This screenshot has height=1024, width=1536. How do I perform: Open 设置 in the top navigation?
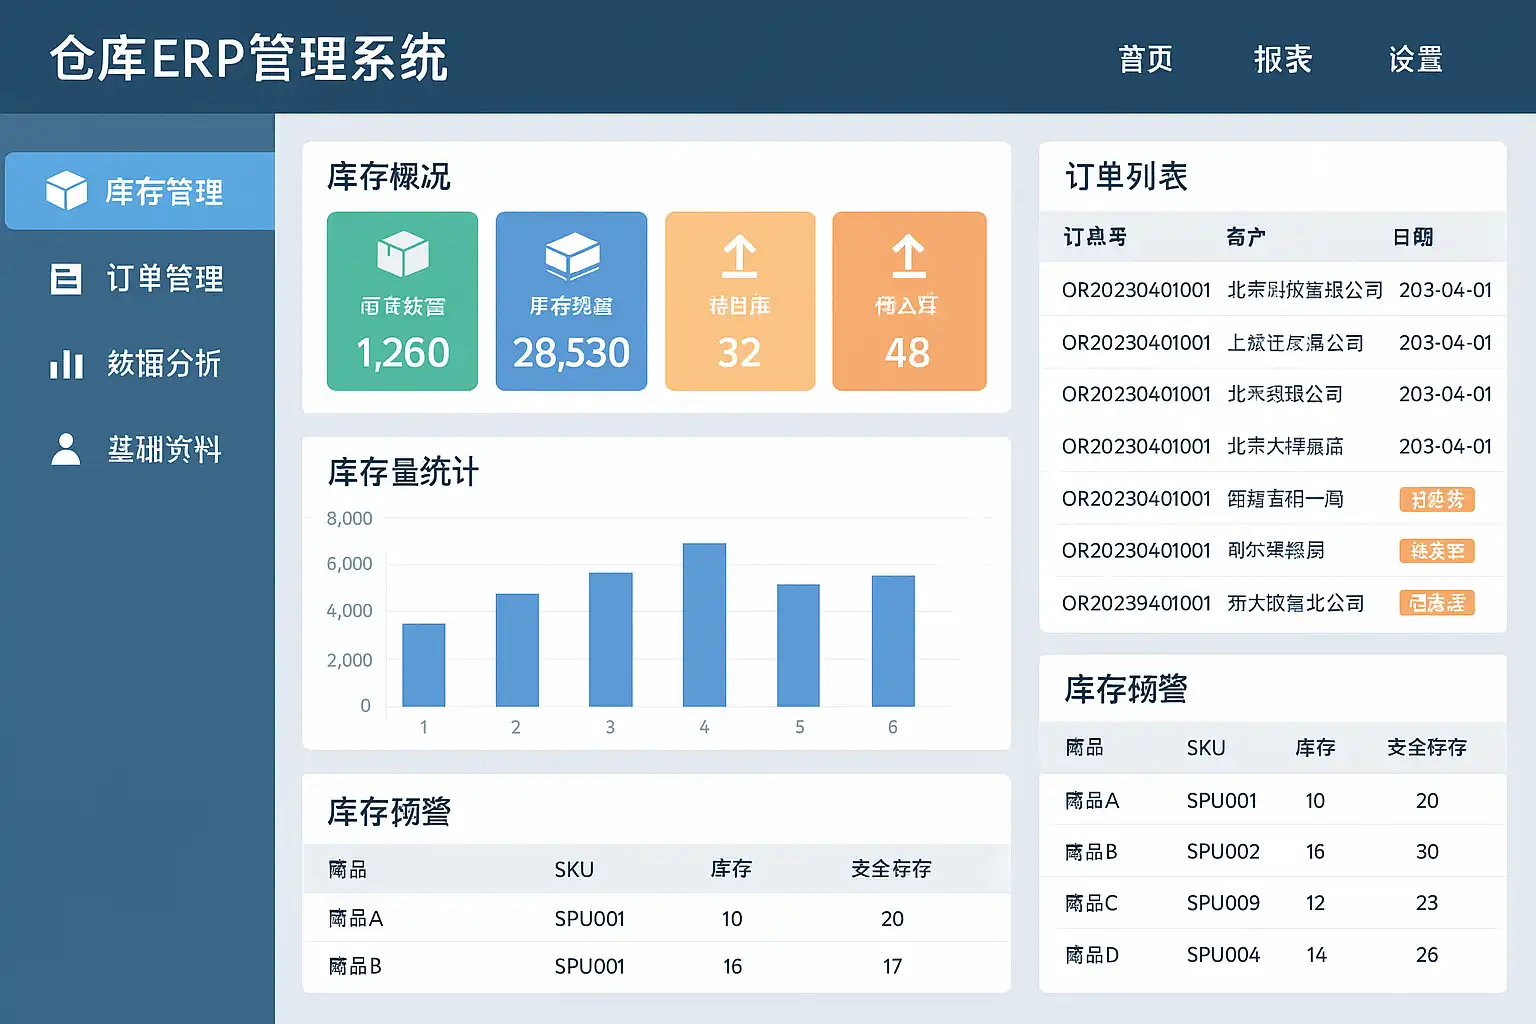[x=1415, y=60]
